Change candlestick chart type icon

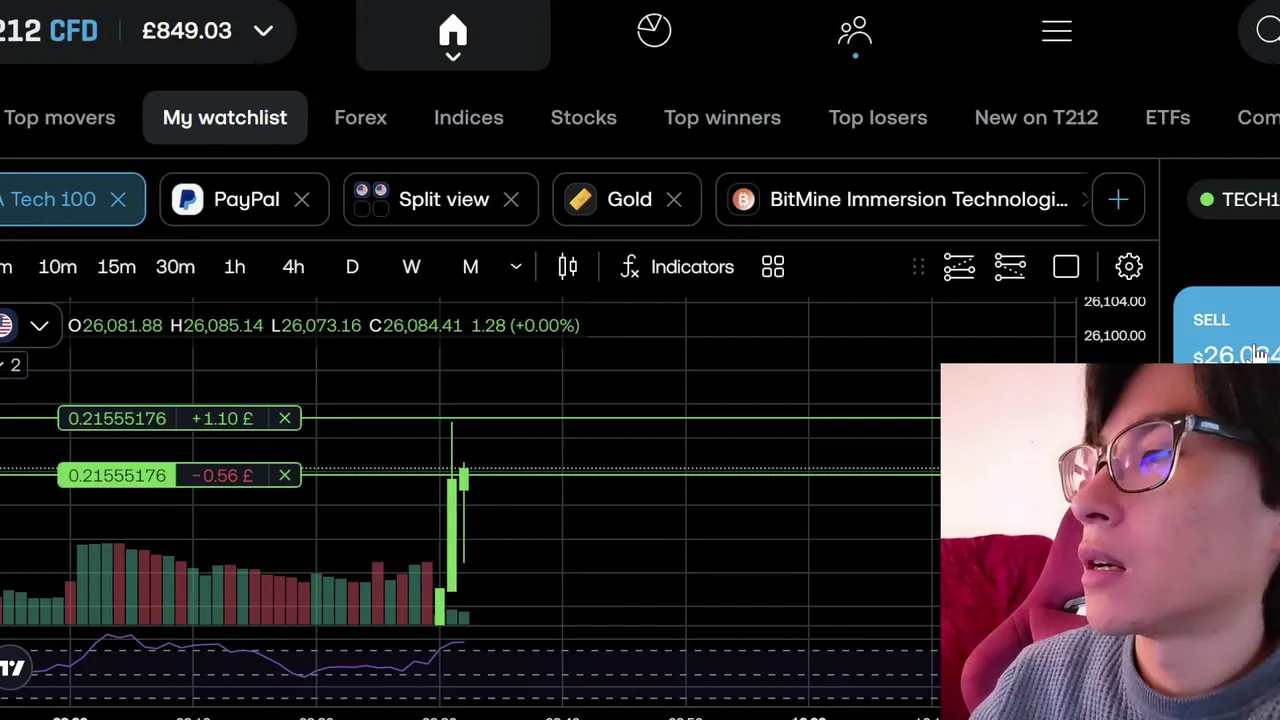click(x=568, y=267)
